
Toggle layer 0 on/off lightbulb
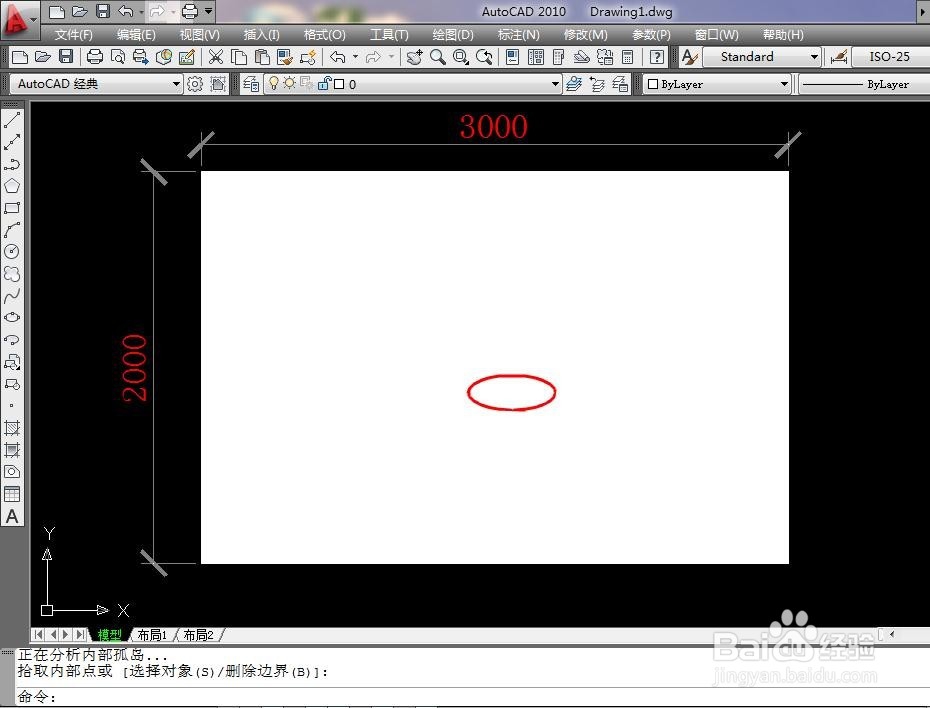tap(273, 84)
